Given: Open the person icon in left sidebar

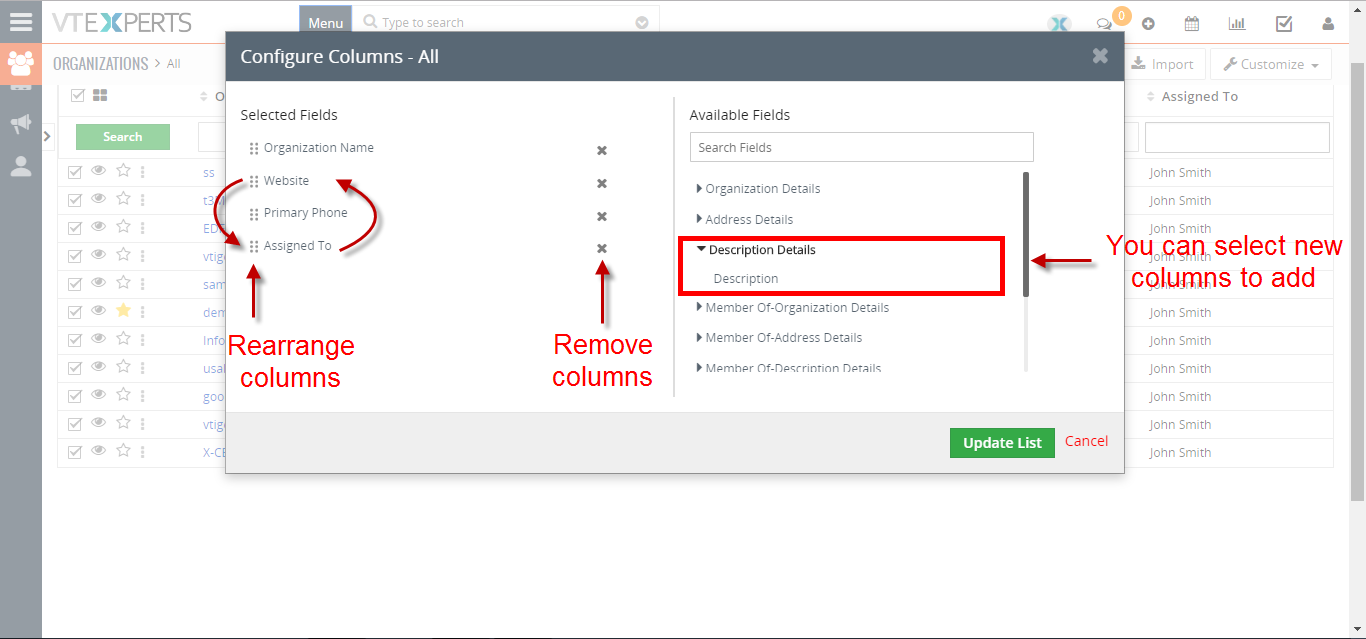Looking at the screenshot, I should (20, 166).
